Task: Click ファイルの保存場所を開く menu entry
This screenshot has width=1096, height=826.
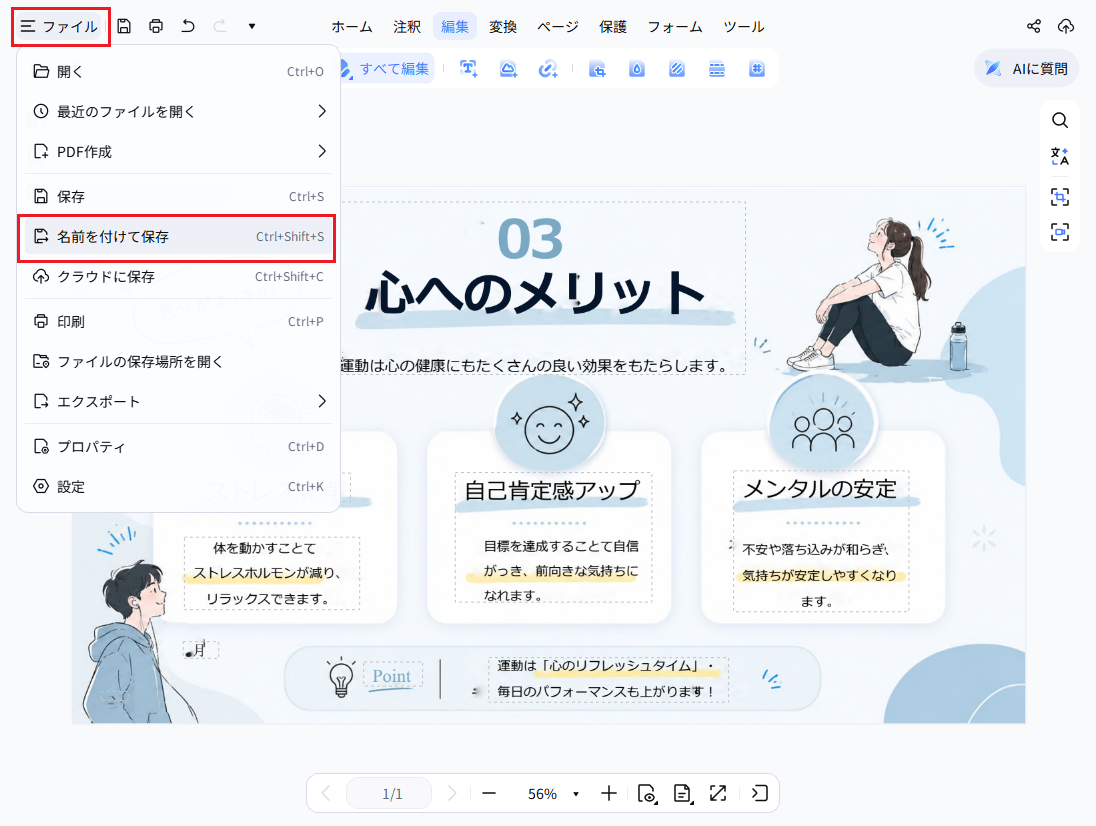Action: (x=178, y=361)
